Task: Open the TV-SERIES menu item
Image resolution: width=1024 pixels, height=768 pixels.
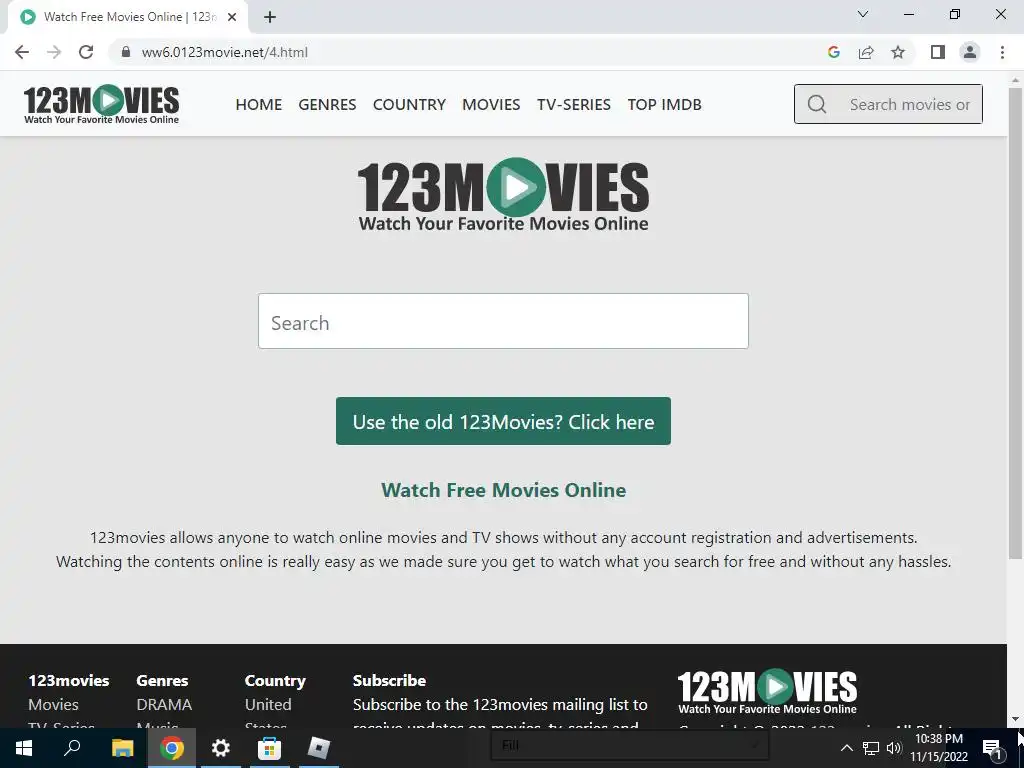Action: pyautogui.click(x=574, y=104)
